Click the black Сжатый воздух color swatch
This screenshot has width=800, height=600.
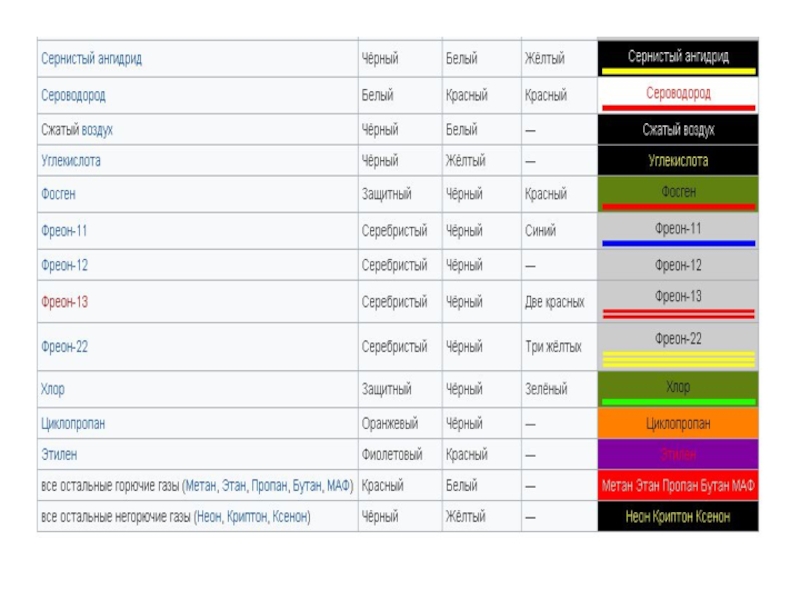click(x=678, y=130)
